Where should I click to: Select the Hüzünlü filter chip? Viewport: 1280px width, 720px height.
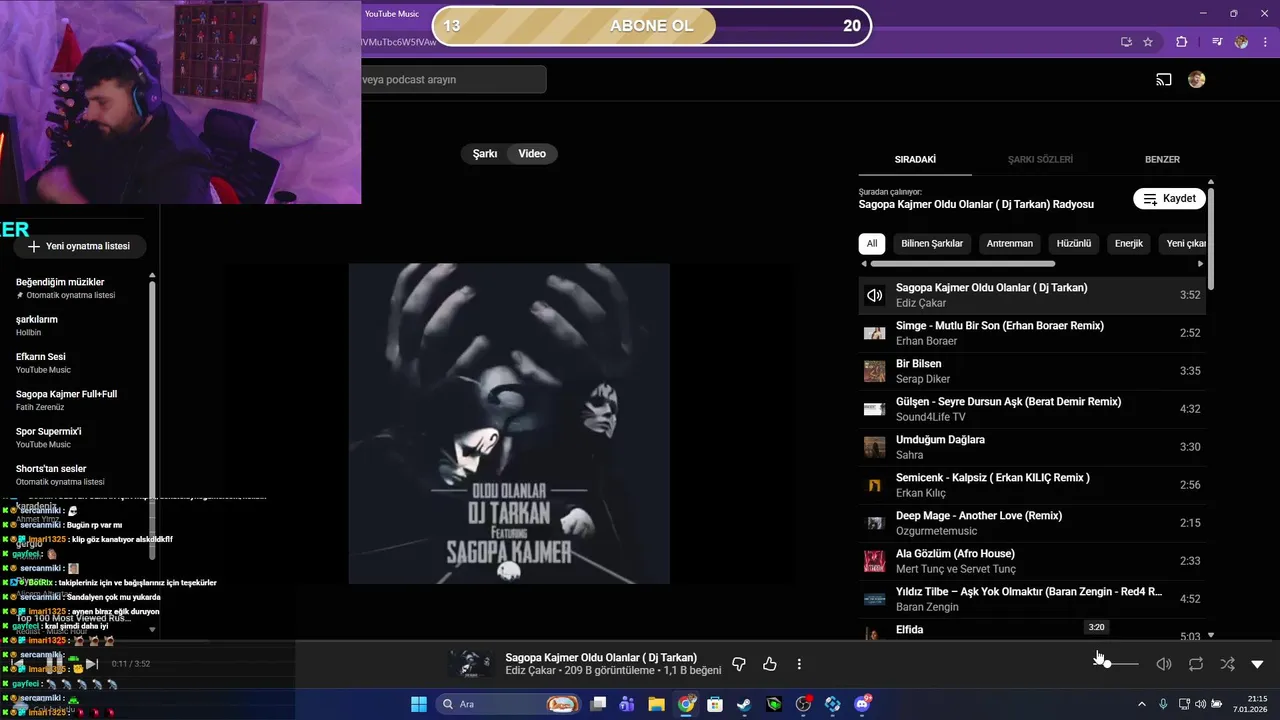click(x=1074, y=243)
